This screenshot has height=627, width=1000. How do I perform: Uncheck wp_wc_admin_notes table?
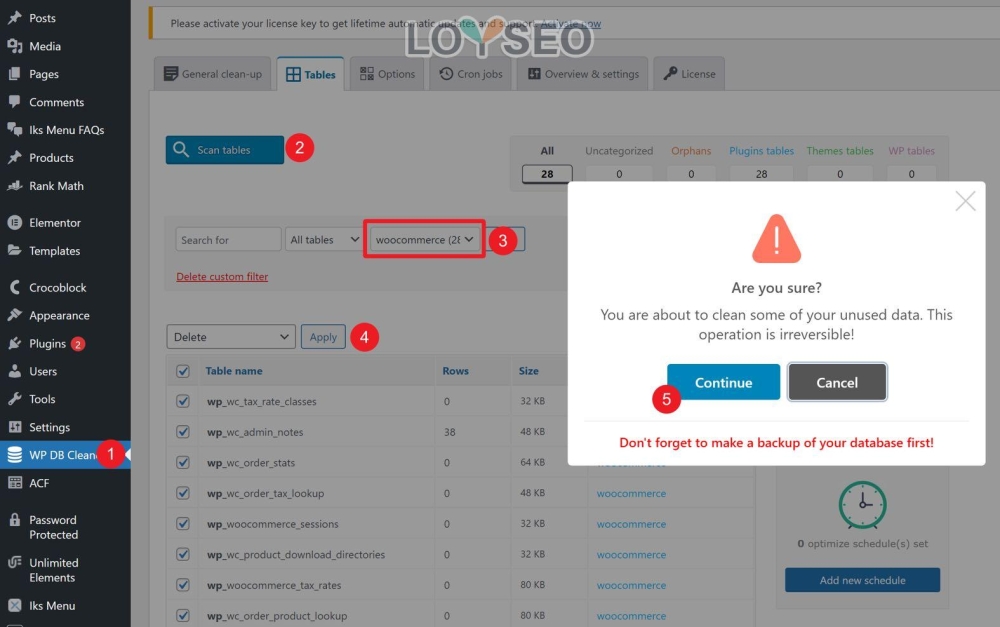point(183,432)
